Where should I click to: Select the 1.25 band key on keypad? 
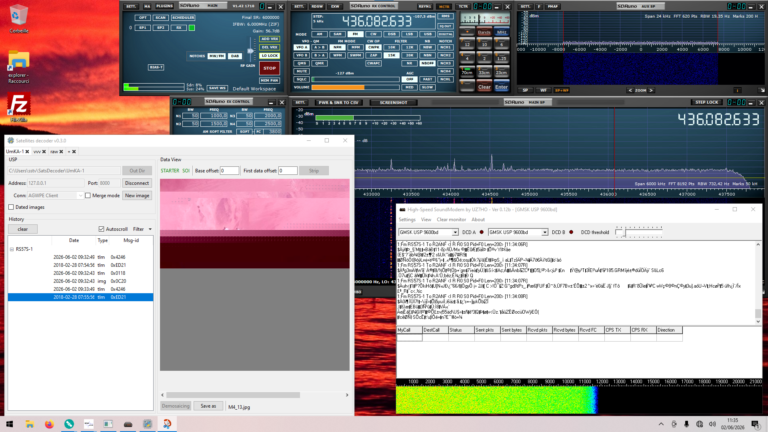tap(502, 58)
